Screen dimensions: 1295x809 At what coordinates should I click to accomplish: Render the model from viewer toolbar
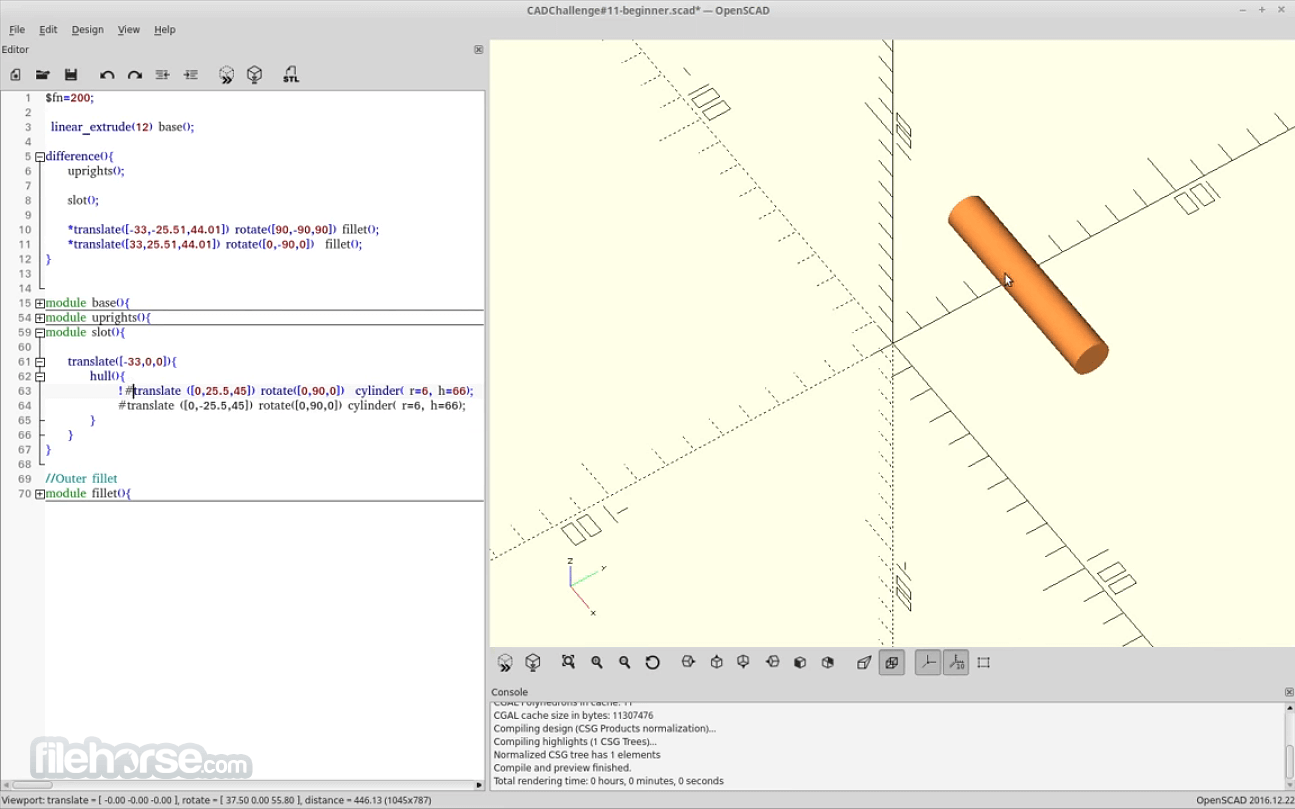point(533,662)
